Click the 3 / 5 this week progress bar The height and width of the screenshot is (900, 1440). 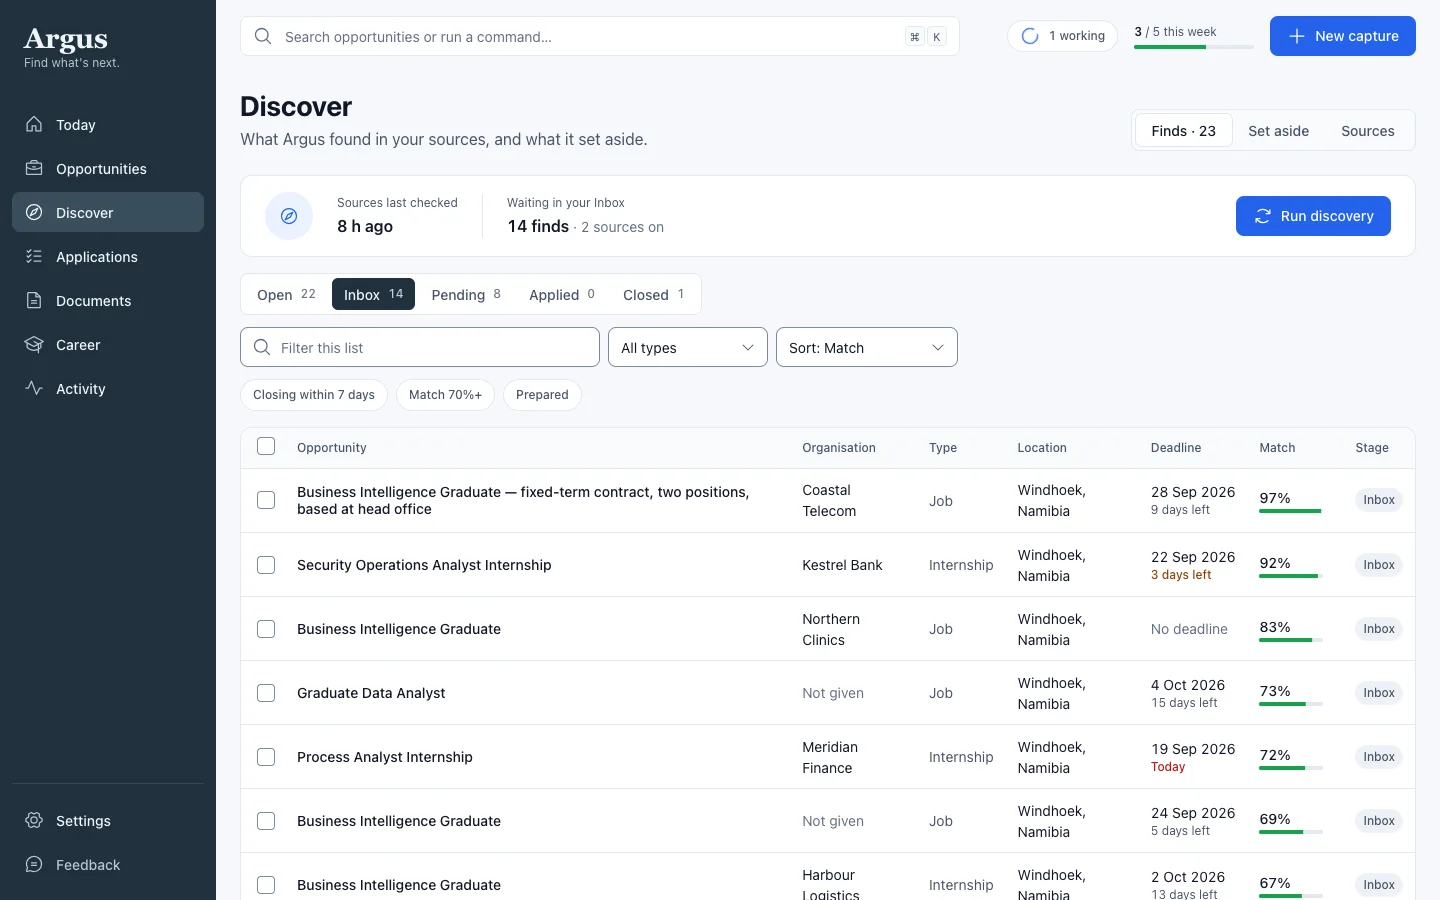(x=1194, y=47)
